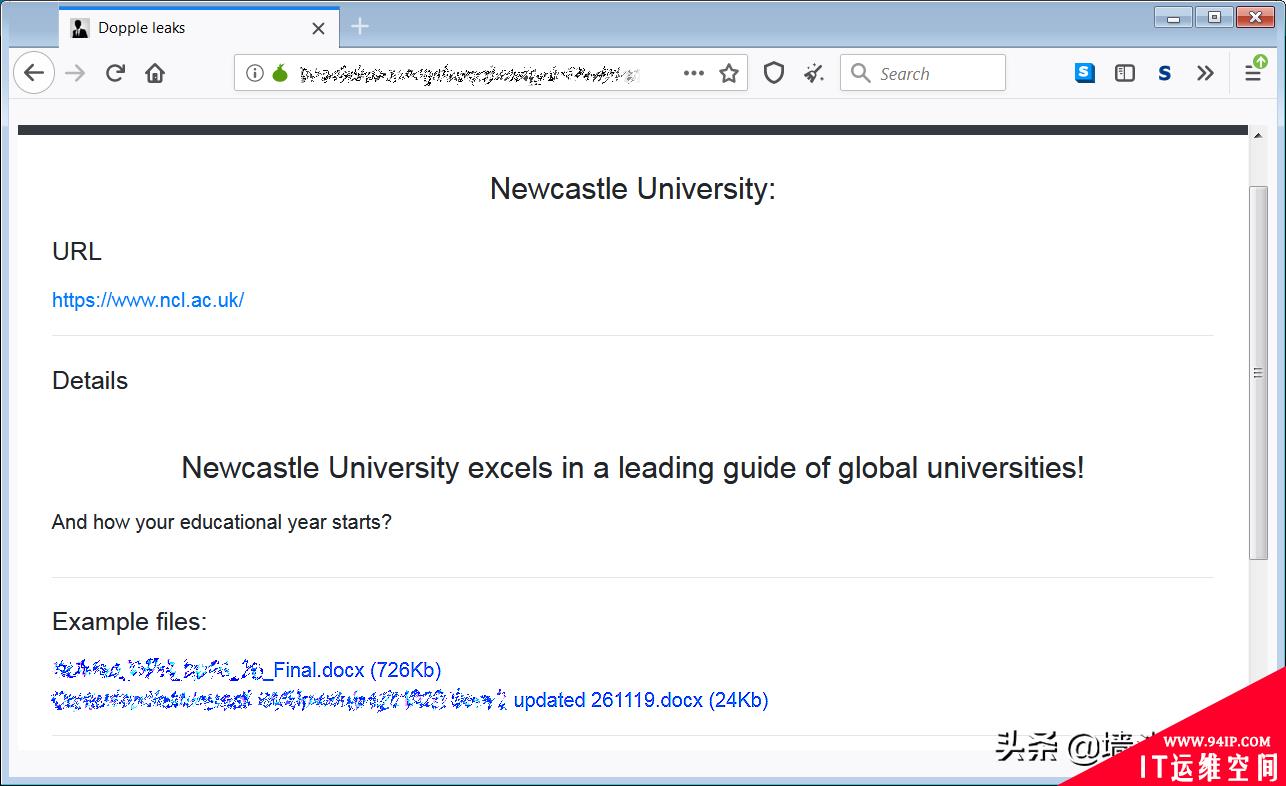Maximize the browser window

(1214, 17)
